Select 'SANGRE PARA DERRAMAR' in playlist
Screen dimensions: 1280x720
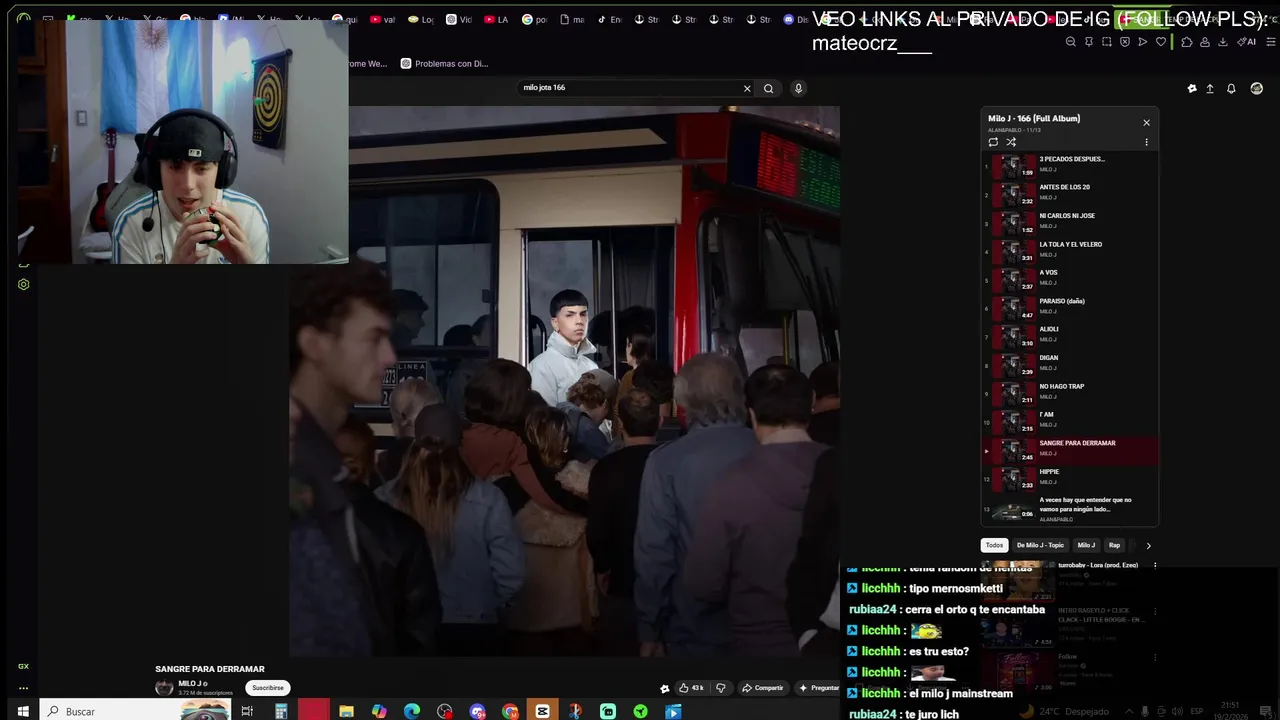tap(1070, 449)
